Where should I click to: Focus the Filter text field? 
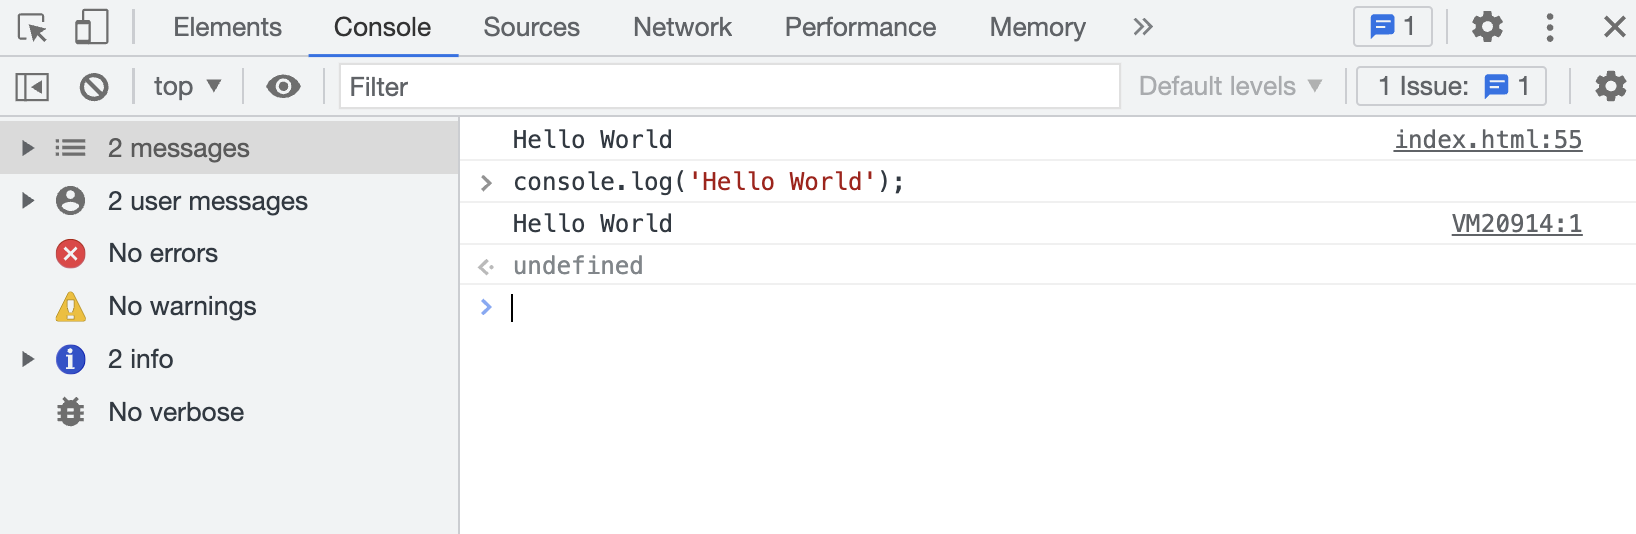point(729,87)
